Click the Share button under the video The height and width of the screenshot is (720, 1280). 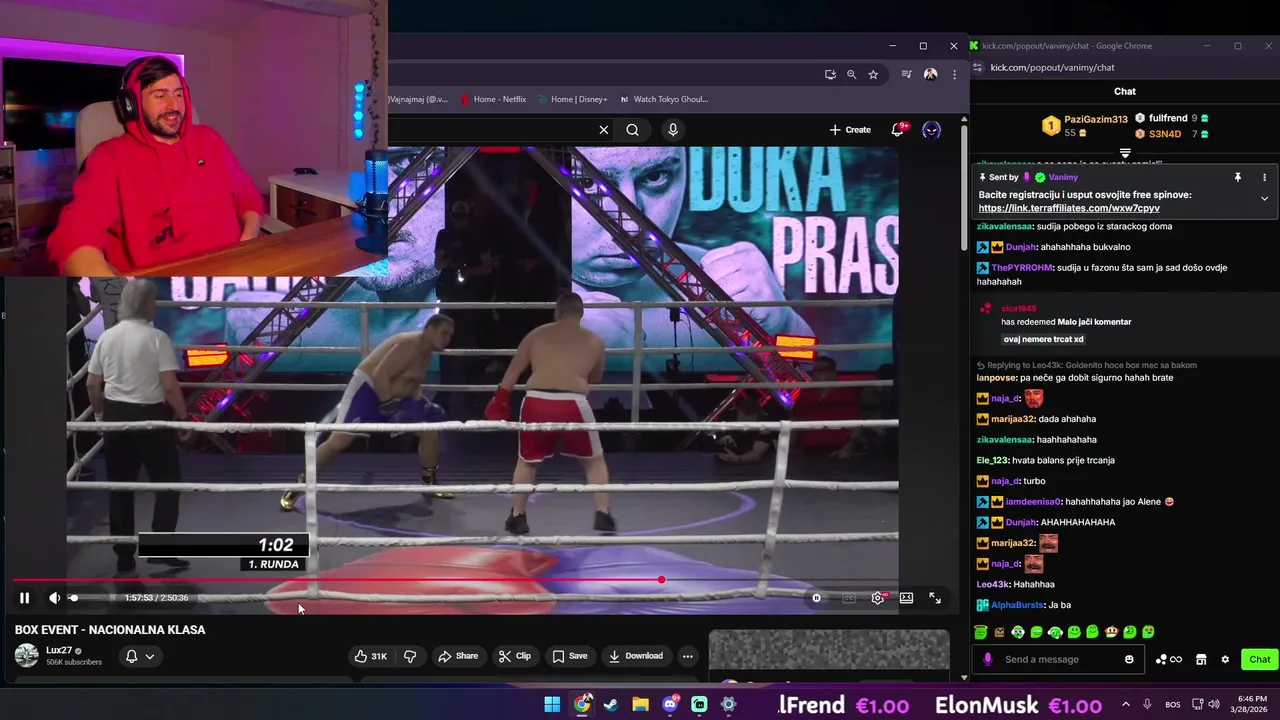(458, 656)
